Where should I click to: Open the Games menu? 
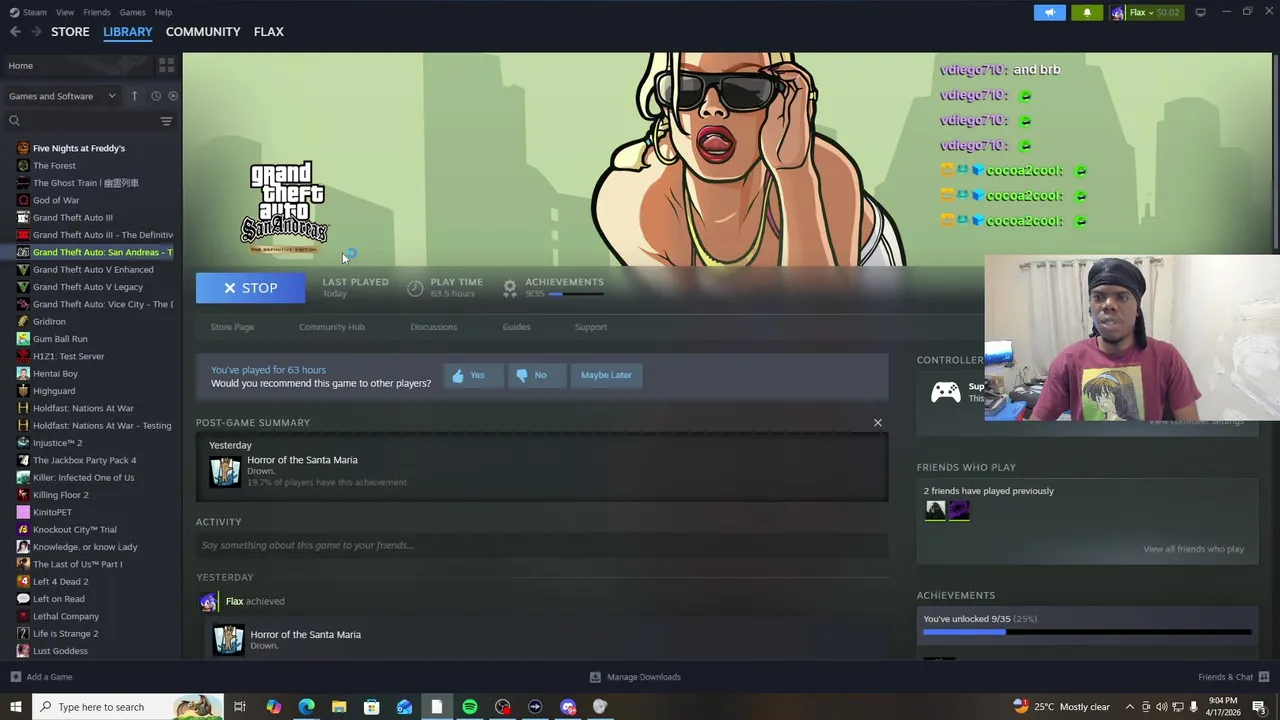pos(132,12)
